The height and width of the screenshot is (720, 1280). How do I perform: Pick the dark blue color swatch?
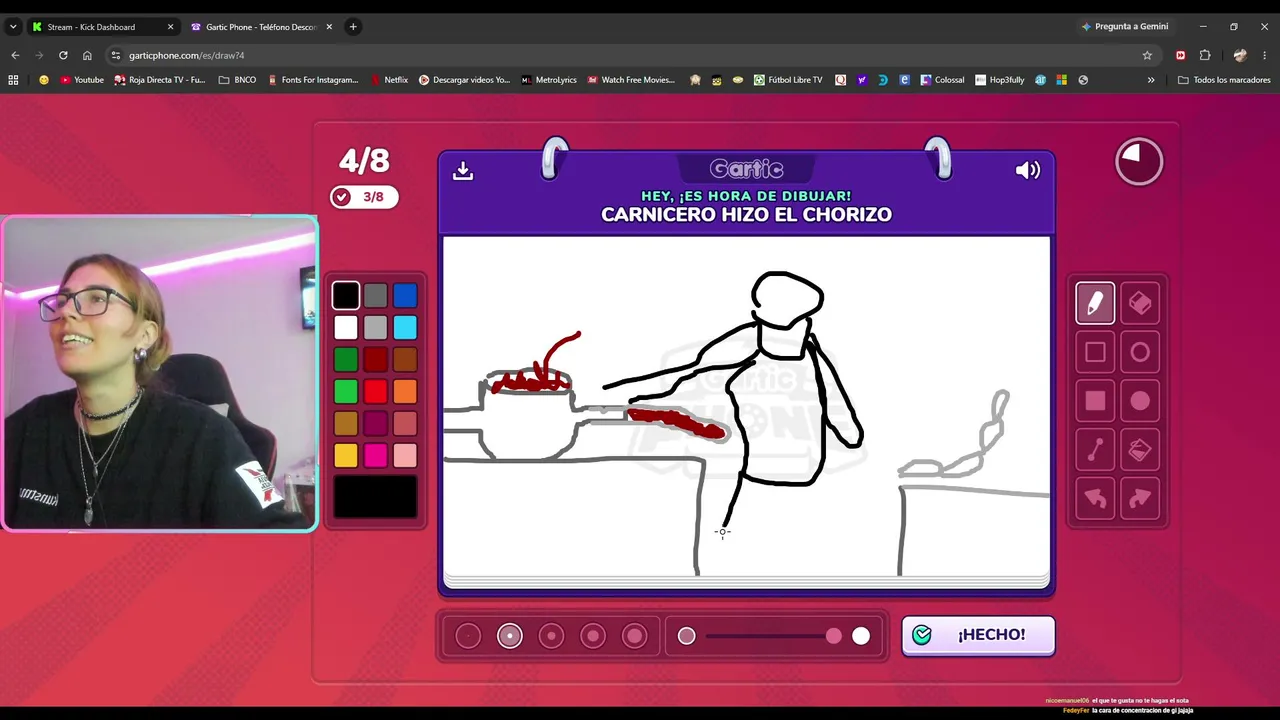tap(405, 295)
